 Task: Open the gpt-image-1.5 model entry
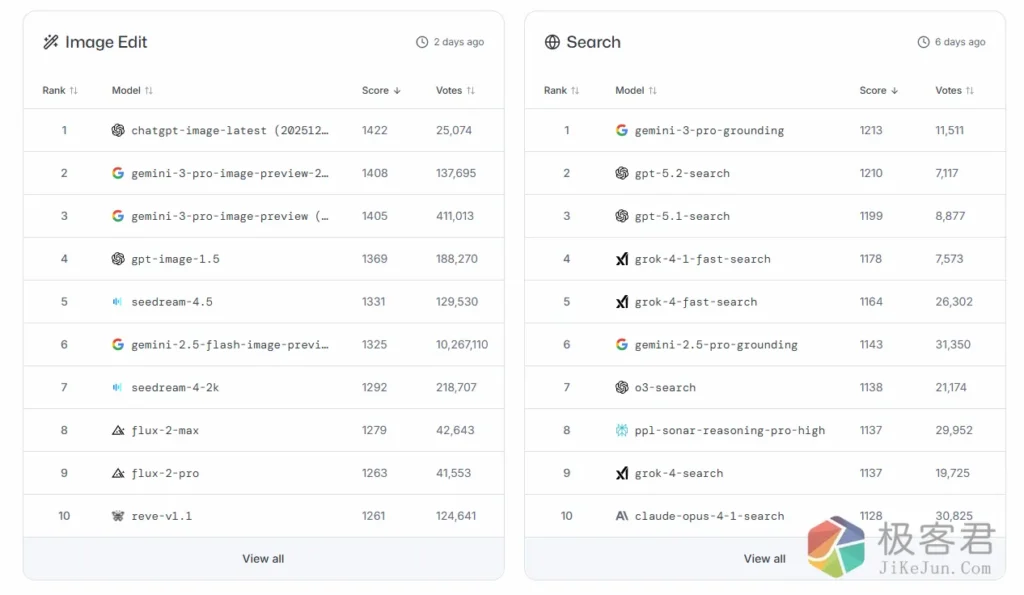click(175, 259)
